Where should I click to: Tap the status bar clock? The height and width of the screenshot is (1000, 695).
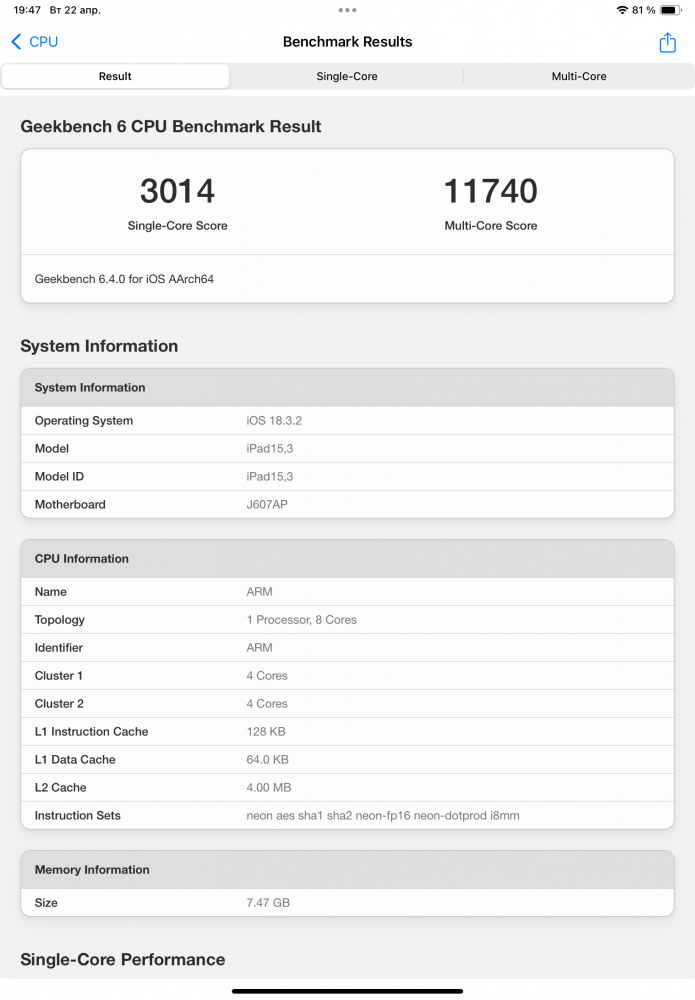pos(28,10)
